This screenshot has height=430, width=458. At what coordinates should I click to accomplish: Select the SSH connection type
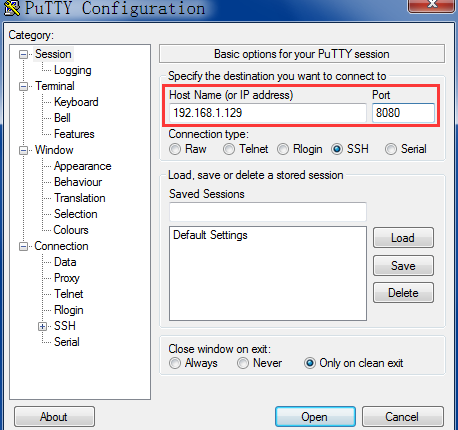click(337, 149)
